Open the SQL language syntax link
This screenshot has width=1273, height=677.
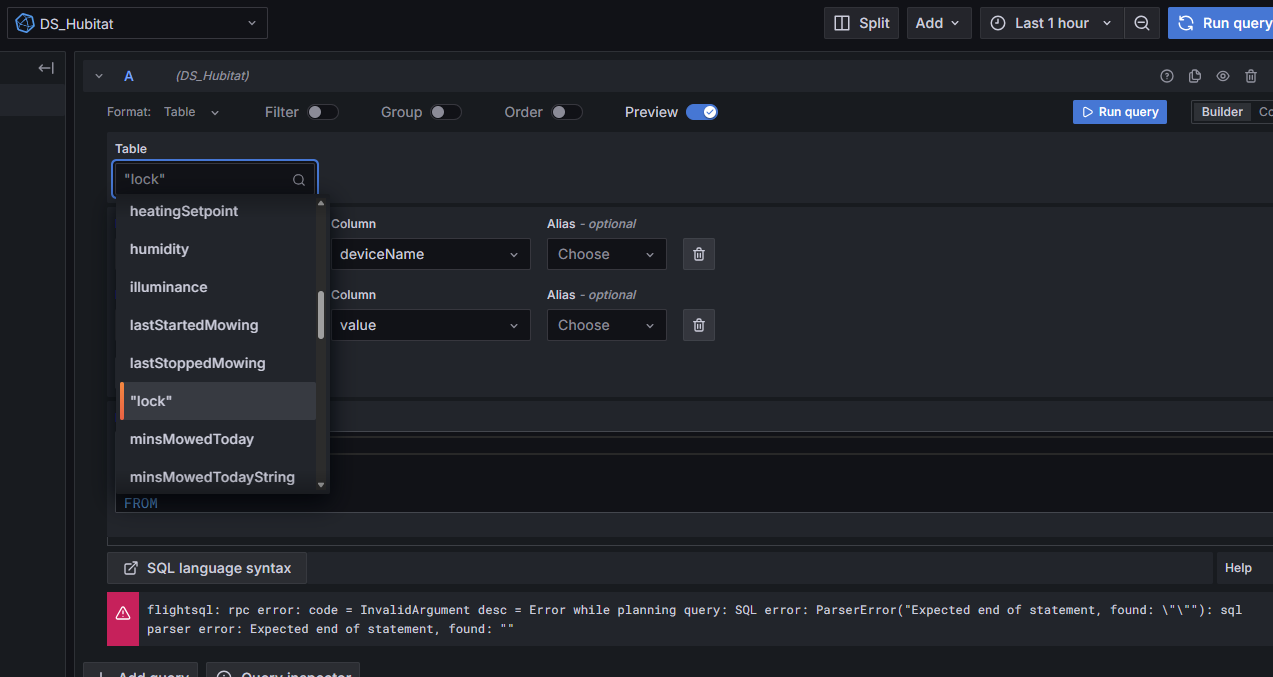pos(207,568)
